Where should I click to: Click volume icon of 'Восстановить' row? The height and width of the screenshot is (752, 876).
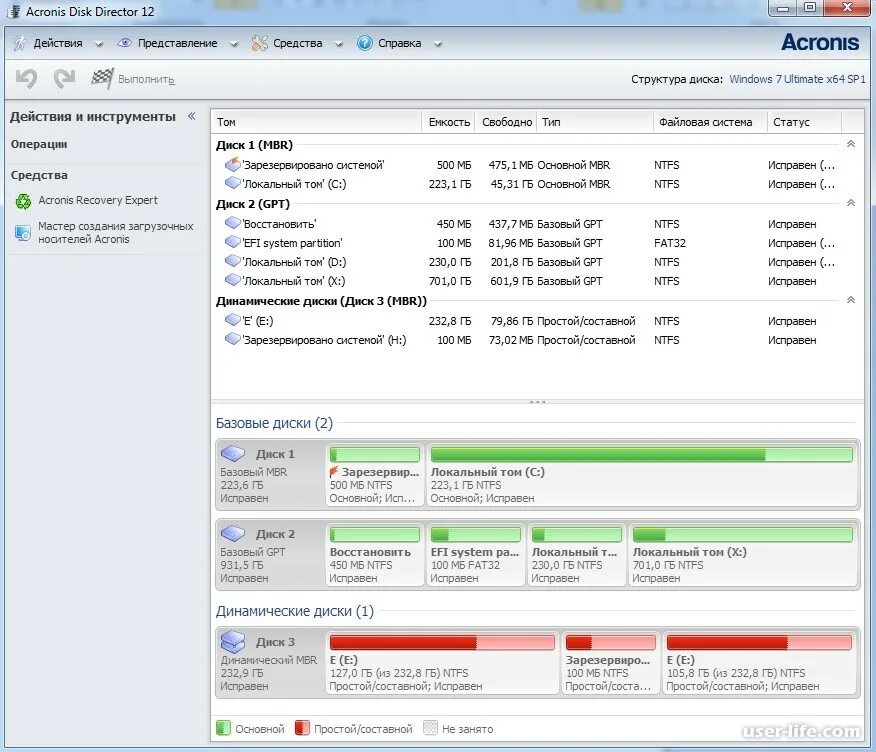tap(232, 223)
